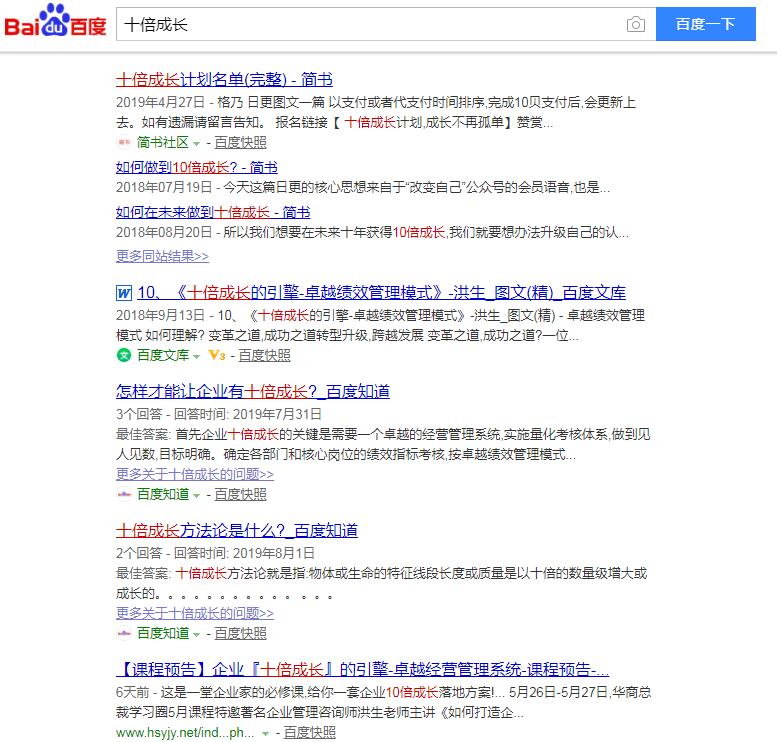Screen dimensions: 777x742
Task: Expand dropdown arrow next to 百度文库
Action: pos(196,356)
